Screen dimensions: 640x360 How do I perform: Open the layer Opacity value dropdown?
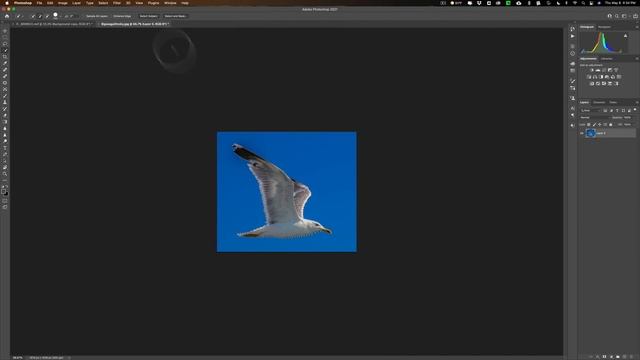pos(628,118)
